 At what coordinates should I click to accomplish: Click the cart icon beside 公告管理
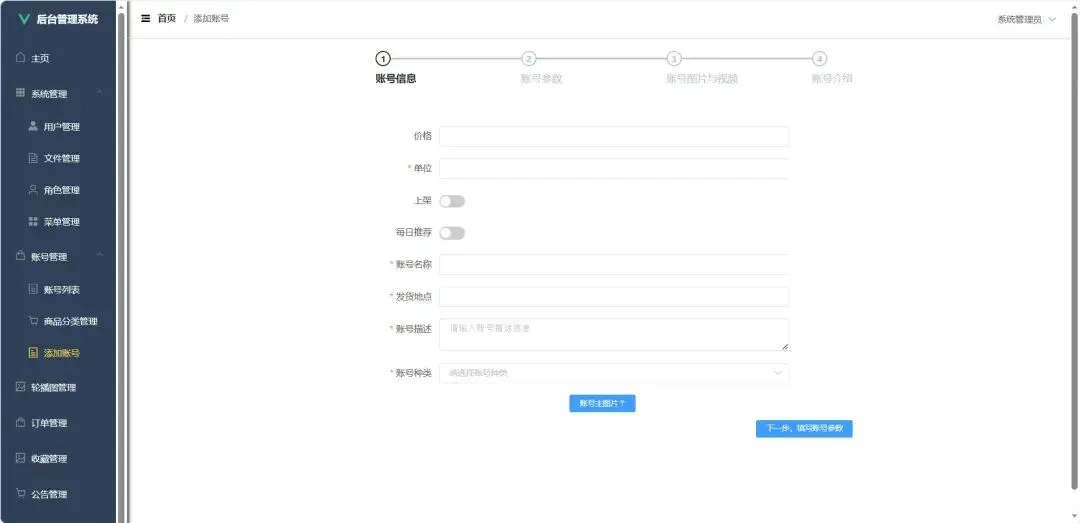(x=21, y=493)
